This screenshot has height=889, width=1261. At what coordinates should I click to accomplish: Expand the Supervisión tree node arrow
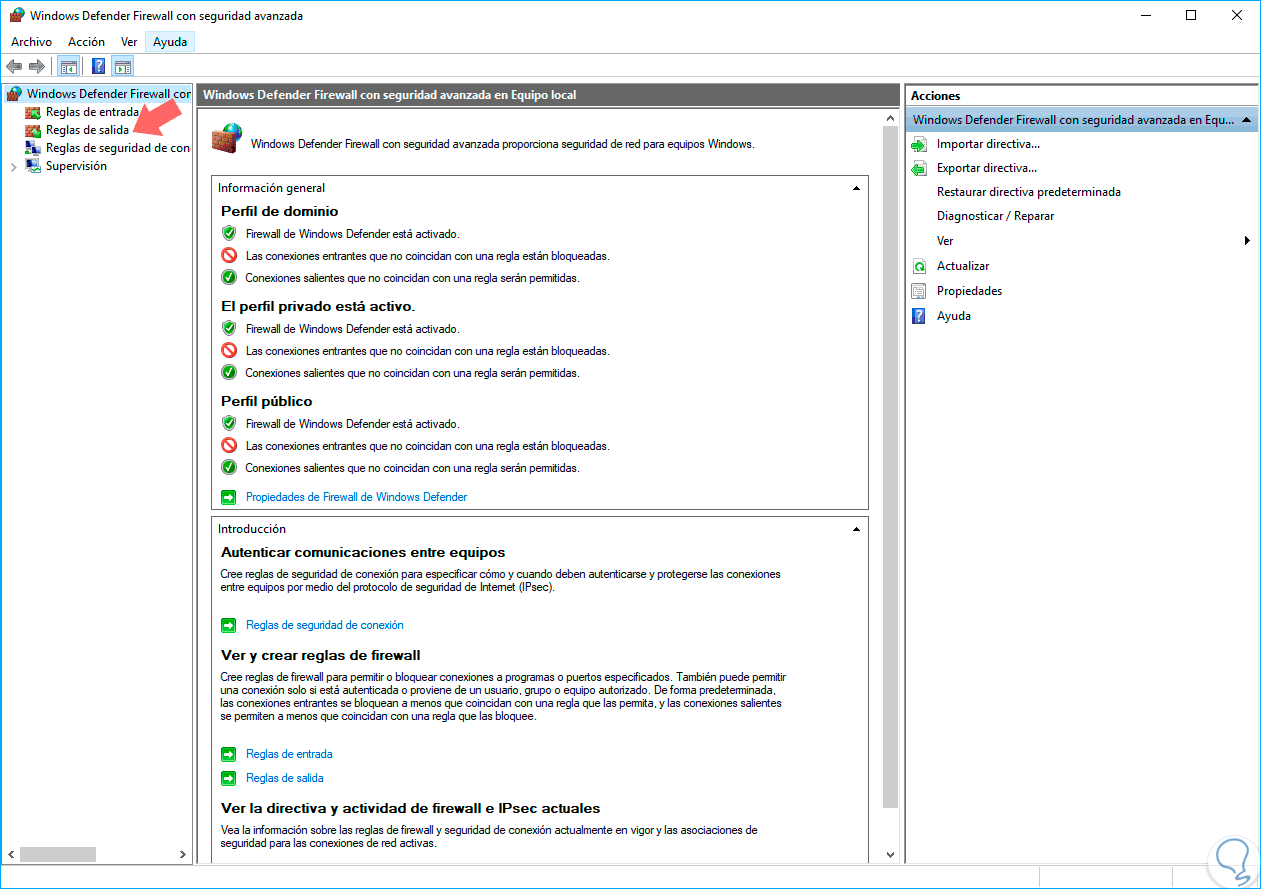coord(13,167)
